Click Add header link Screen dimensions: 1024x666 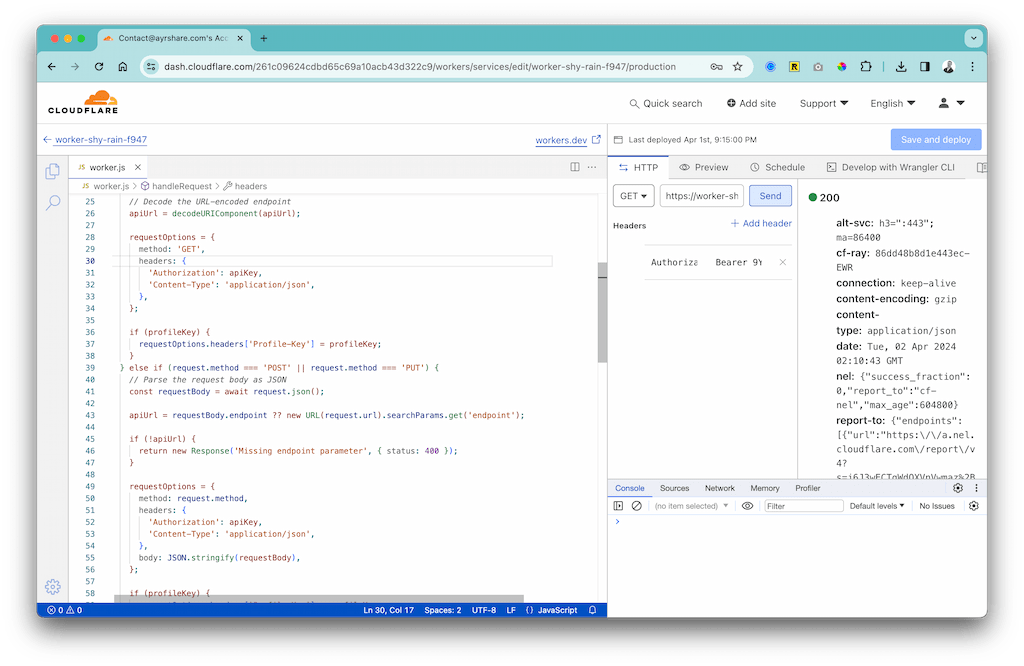pos(761,223)
